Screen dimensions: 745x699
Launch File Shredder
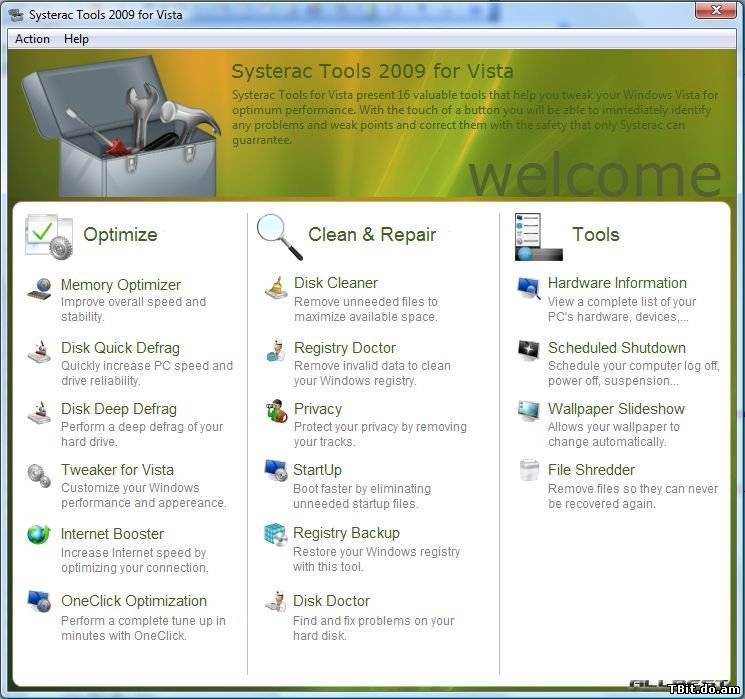coord(591,469)
